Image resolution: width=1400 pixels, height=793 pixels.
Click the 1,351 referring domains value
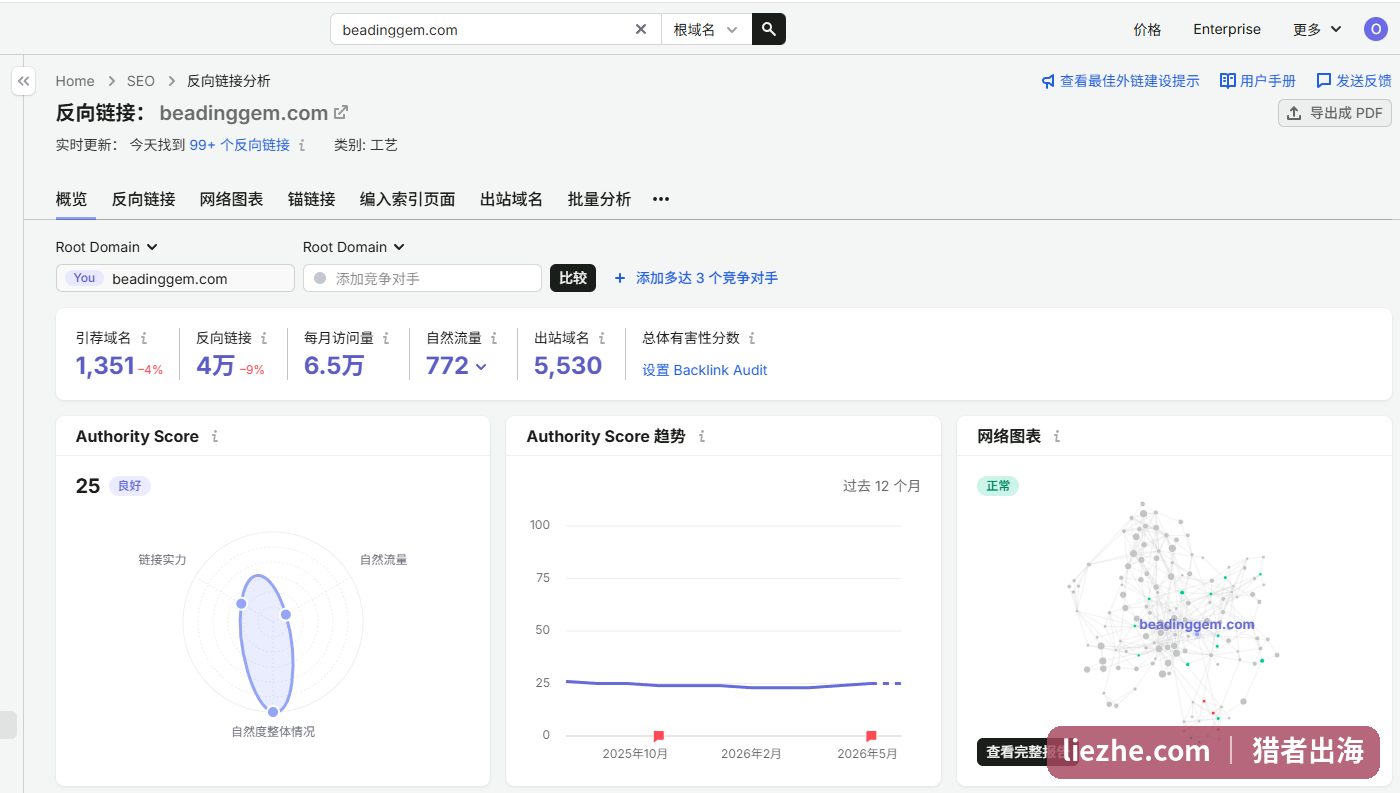tap(105, 366)
